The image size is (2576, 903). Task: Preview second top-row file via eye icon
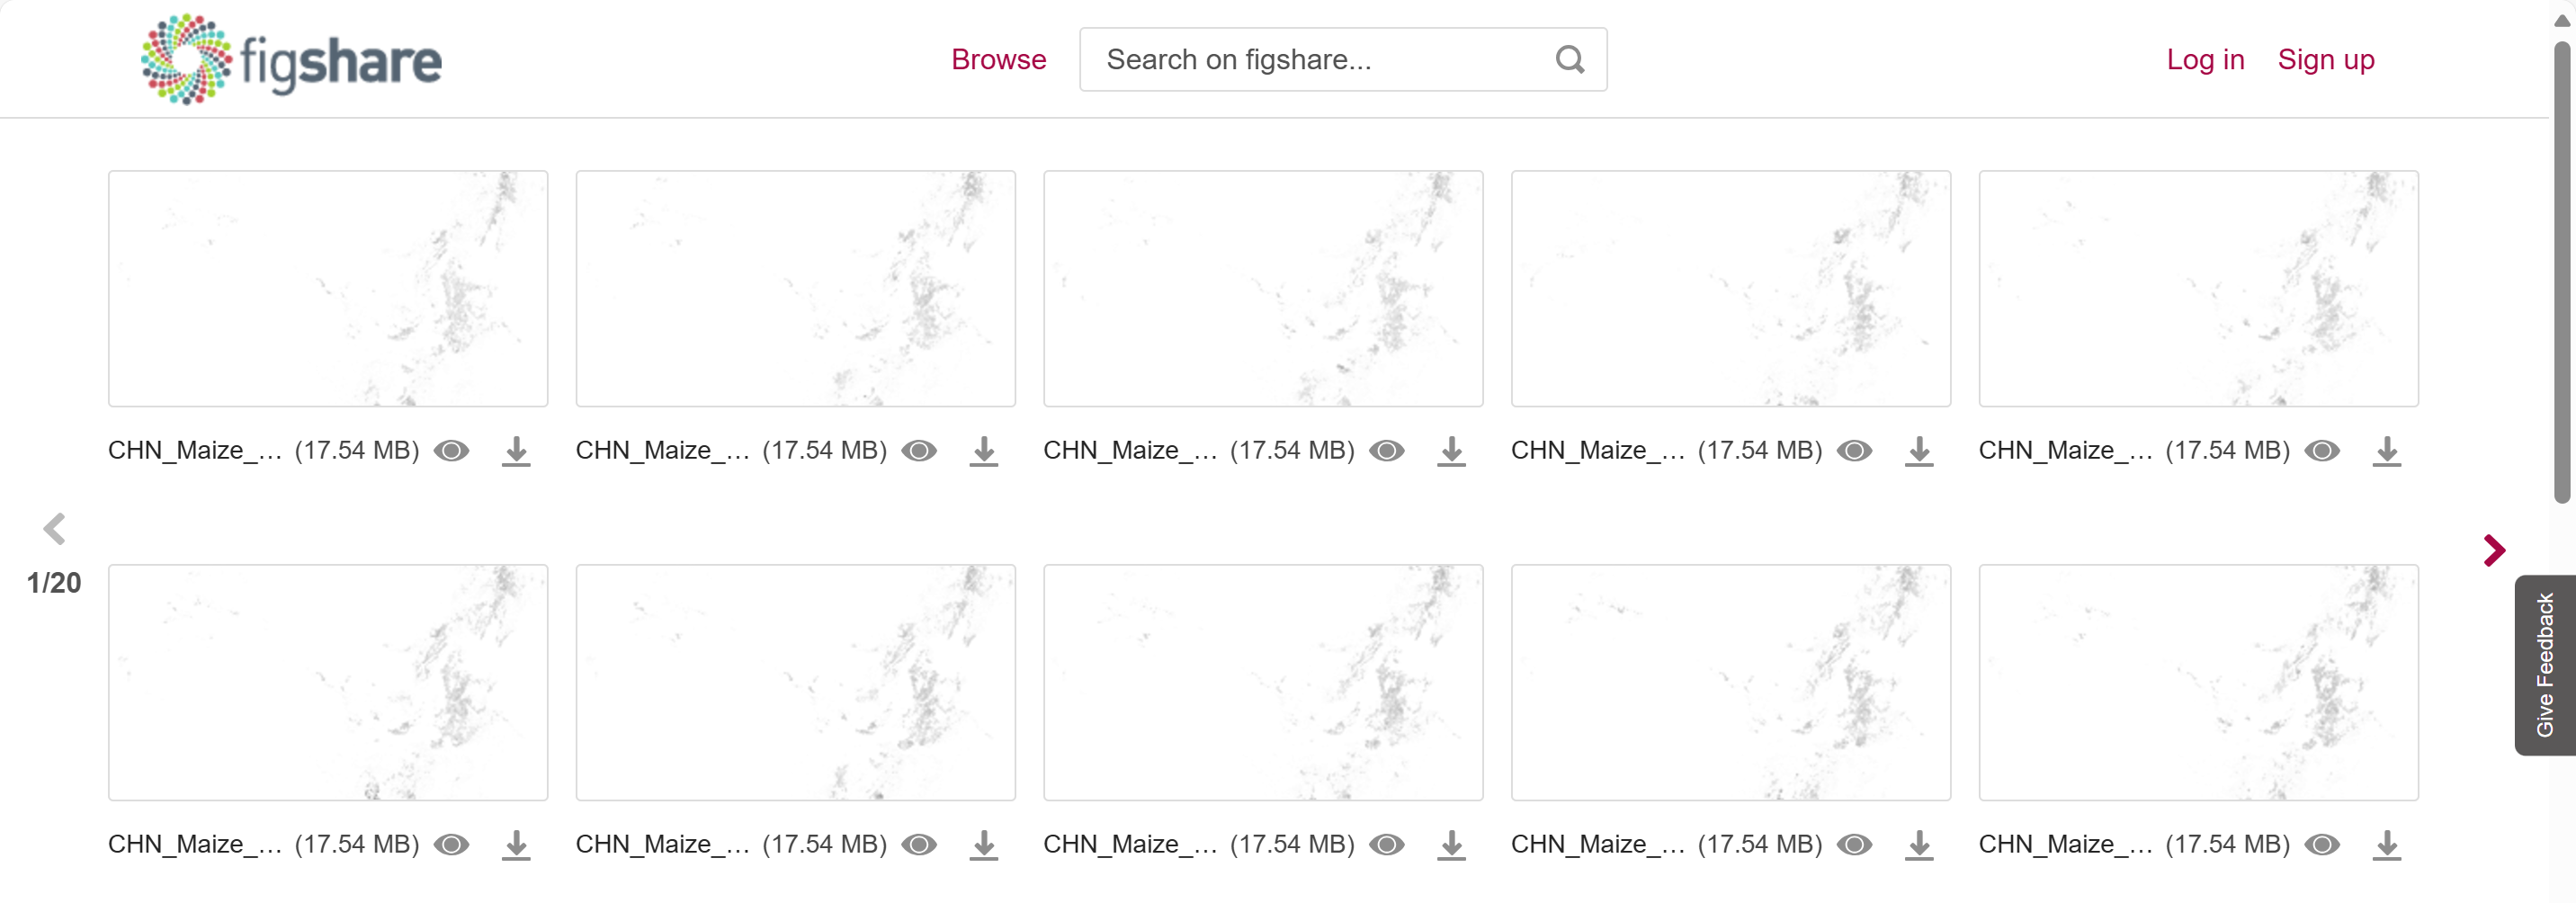point(919,451)
